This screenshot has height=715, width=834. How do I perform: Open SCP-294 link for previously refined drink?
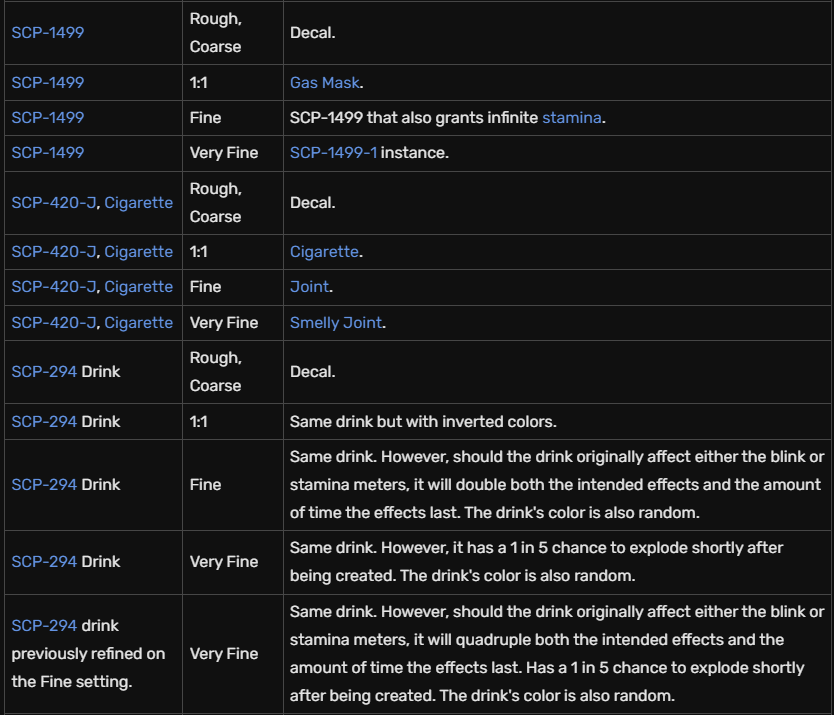point(44,625)
